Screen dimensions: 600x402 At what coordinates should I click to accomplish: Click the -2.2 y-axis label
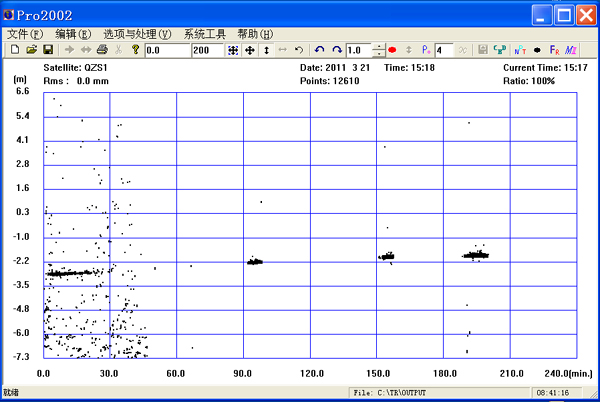(x=21, y=261)
